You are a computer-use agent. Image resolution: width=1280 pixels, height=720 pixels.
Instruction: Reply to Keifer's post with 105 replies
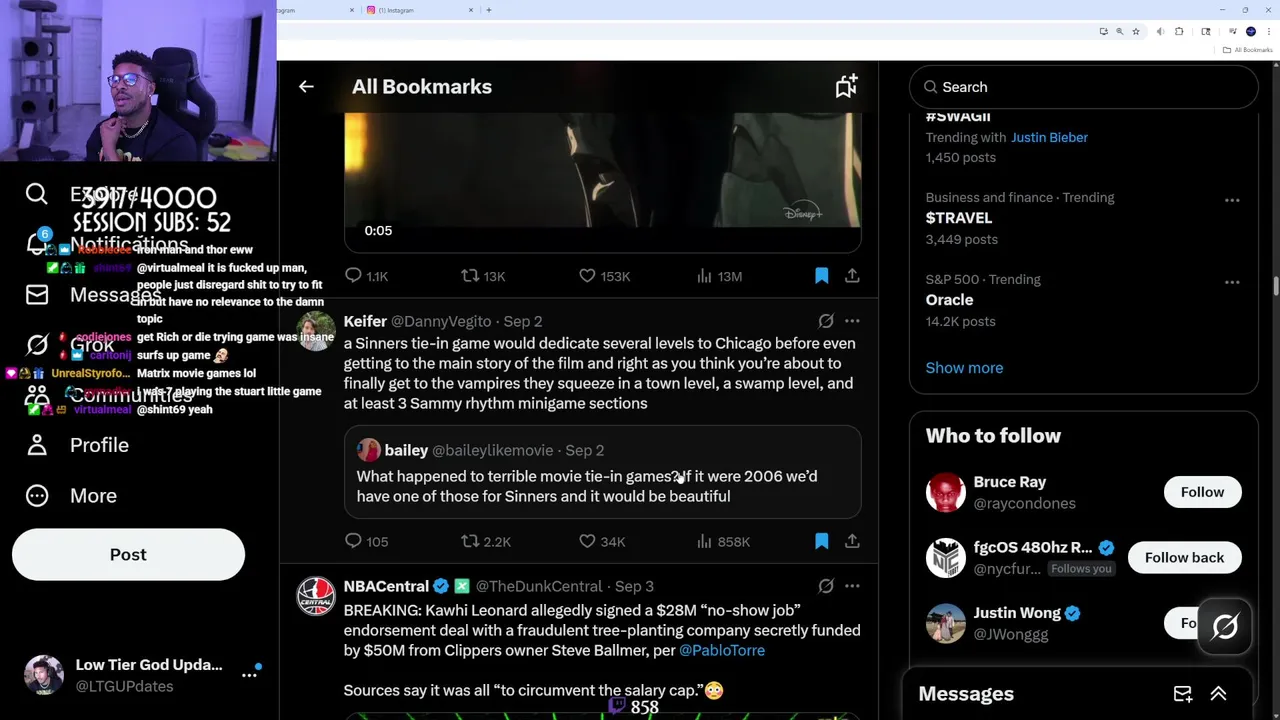pos(366,541)
